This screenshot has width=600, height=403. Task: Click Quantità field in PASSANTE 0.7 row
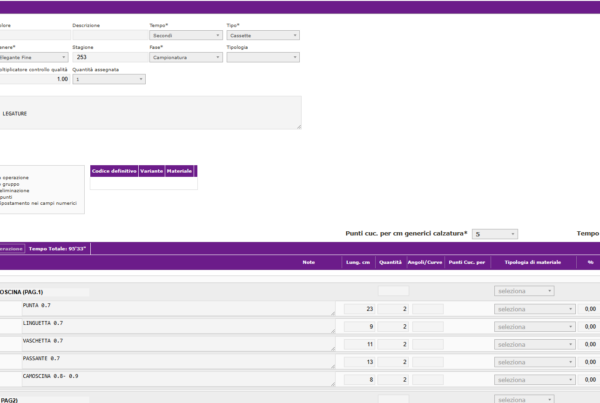pos(393,362)
